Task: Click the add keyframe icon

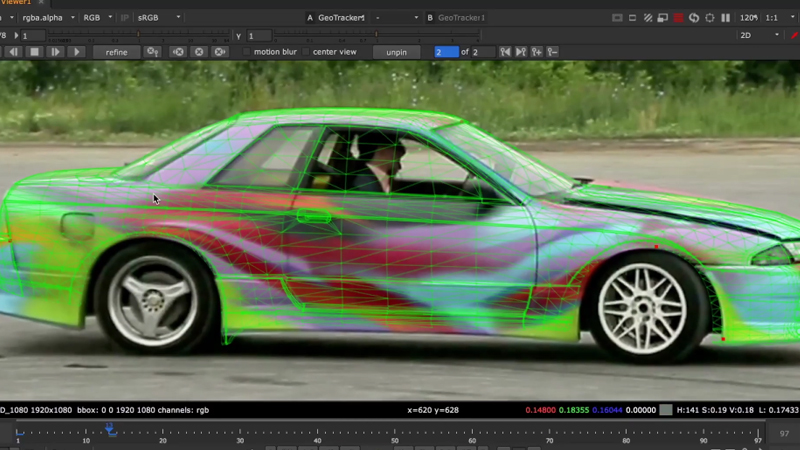Action: (537, 52)
